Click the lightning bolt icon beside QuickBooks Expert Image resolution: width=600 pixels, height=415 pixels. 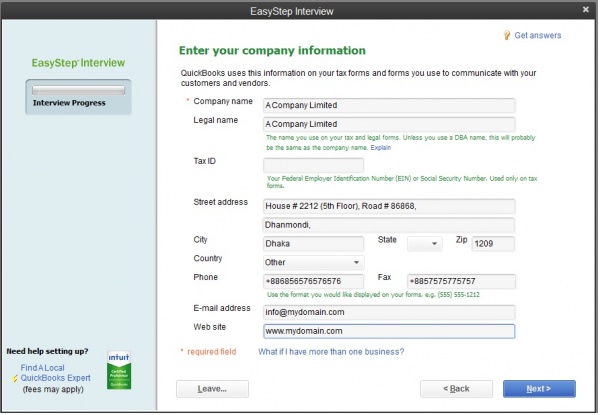(x=15, y=378)
